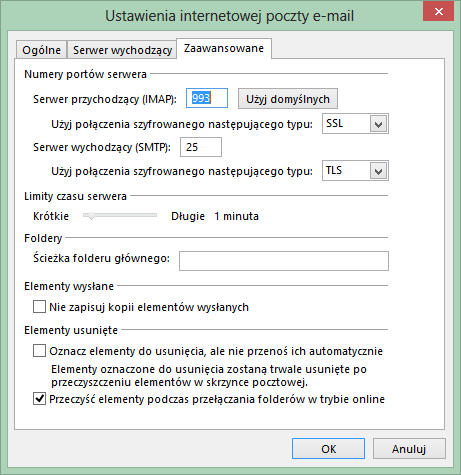Click the Ścieżka folderu głównego text field
461x475 pixels.
pyautogui.click(x=284, y=261)
